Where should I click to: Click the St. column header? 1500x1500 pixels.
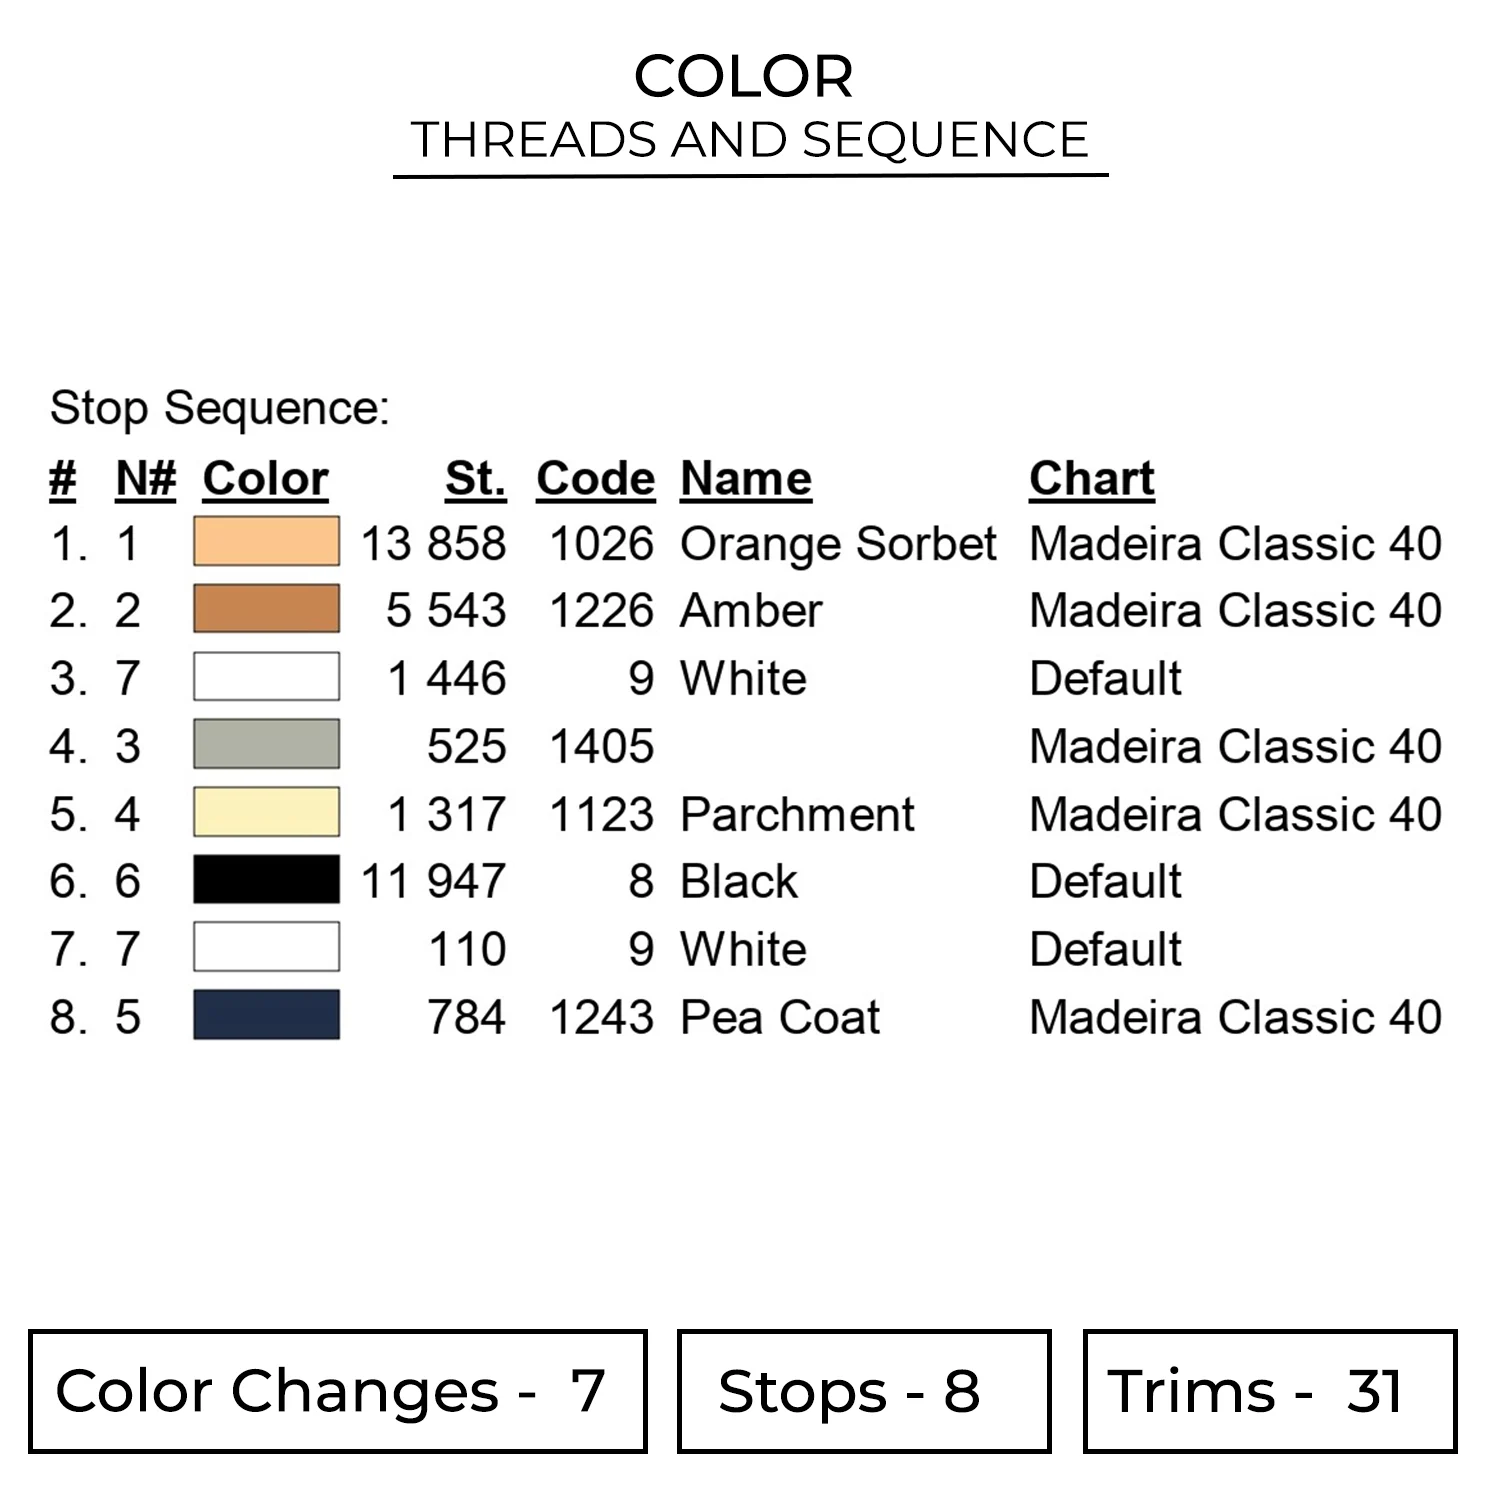[475, 479]
